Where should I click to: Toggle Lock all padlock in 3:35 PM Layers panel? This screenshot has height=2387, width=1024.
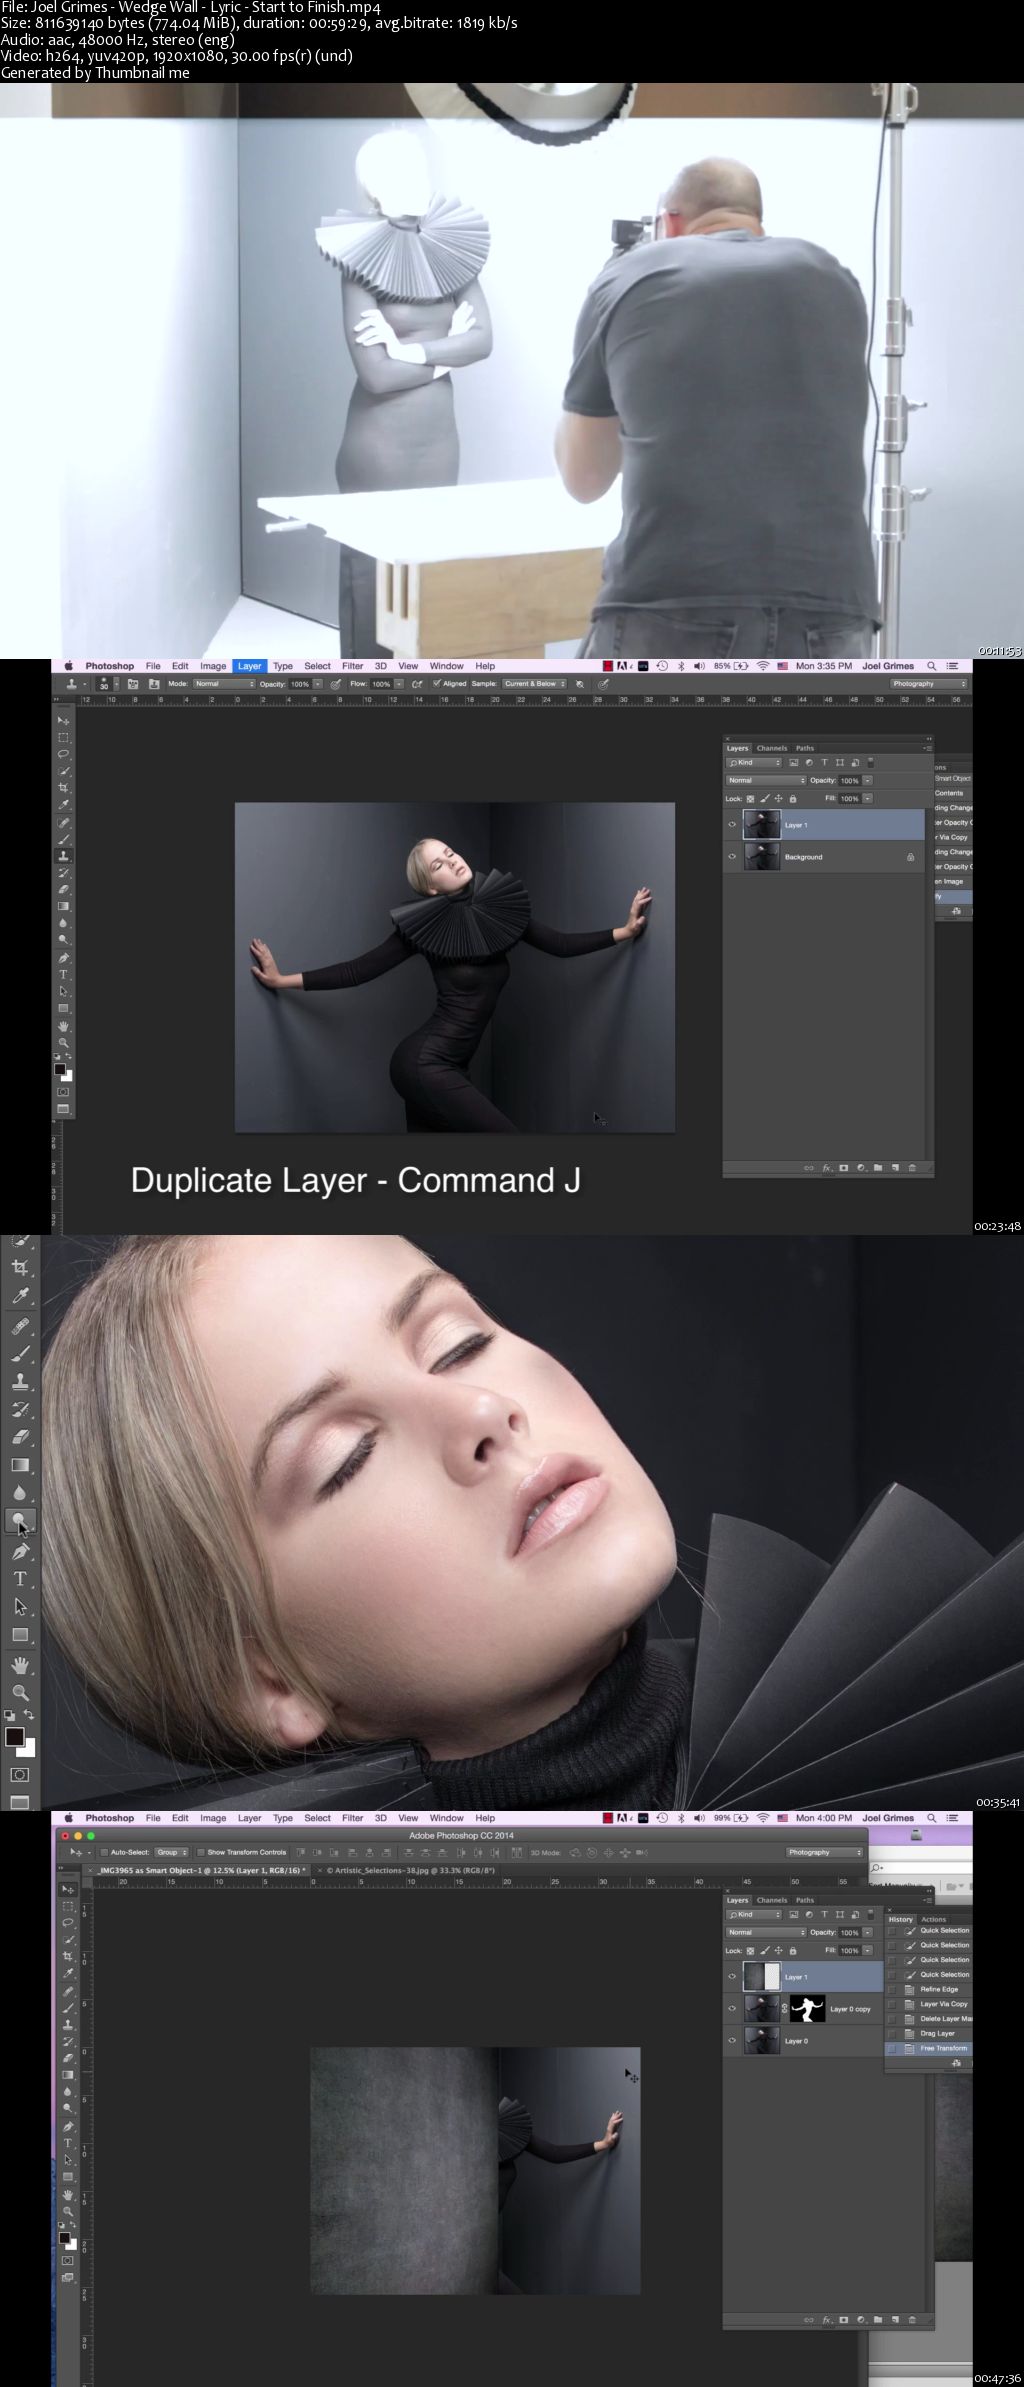click(x=793, y=799)
